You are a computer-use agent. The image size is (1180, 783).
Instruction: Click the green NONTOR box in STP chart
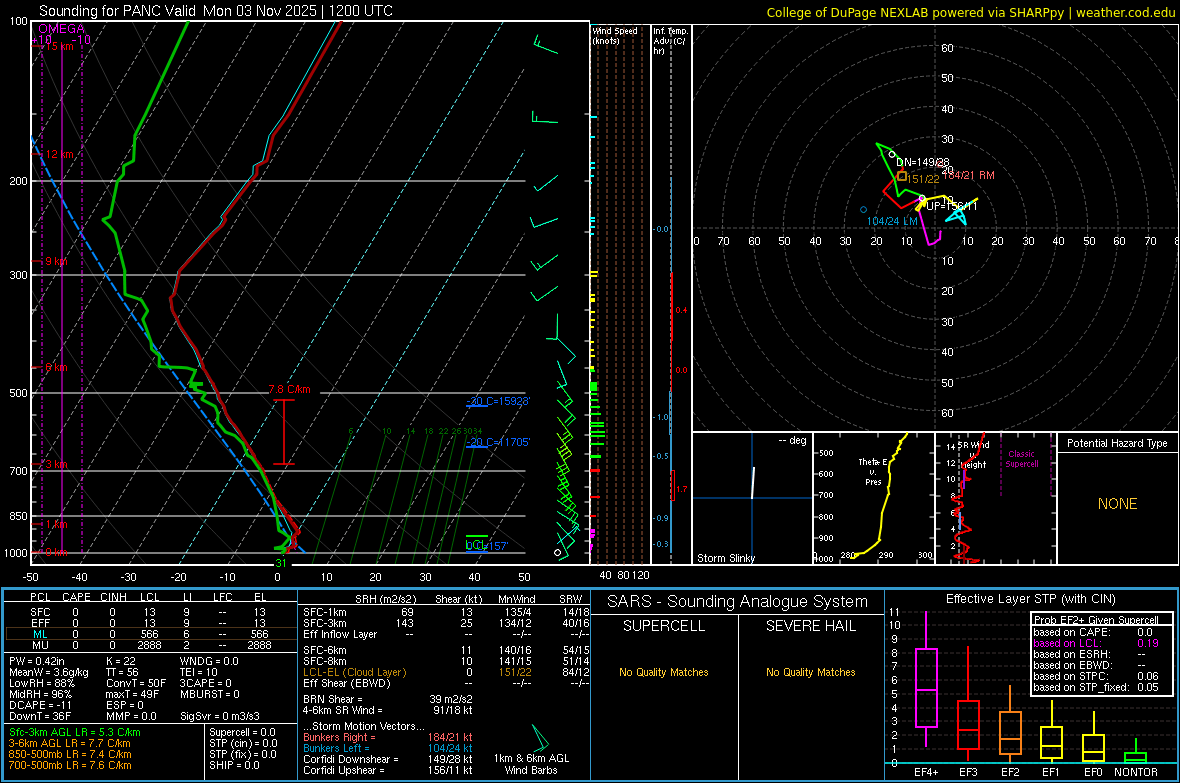click(x=1135, y=757)
